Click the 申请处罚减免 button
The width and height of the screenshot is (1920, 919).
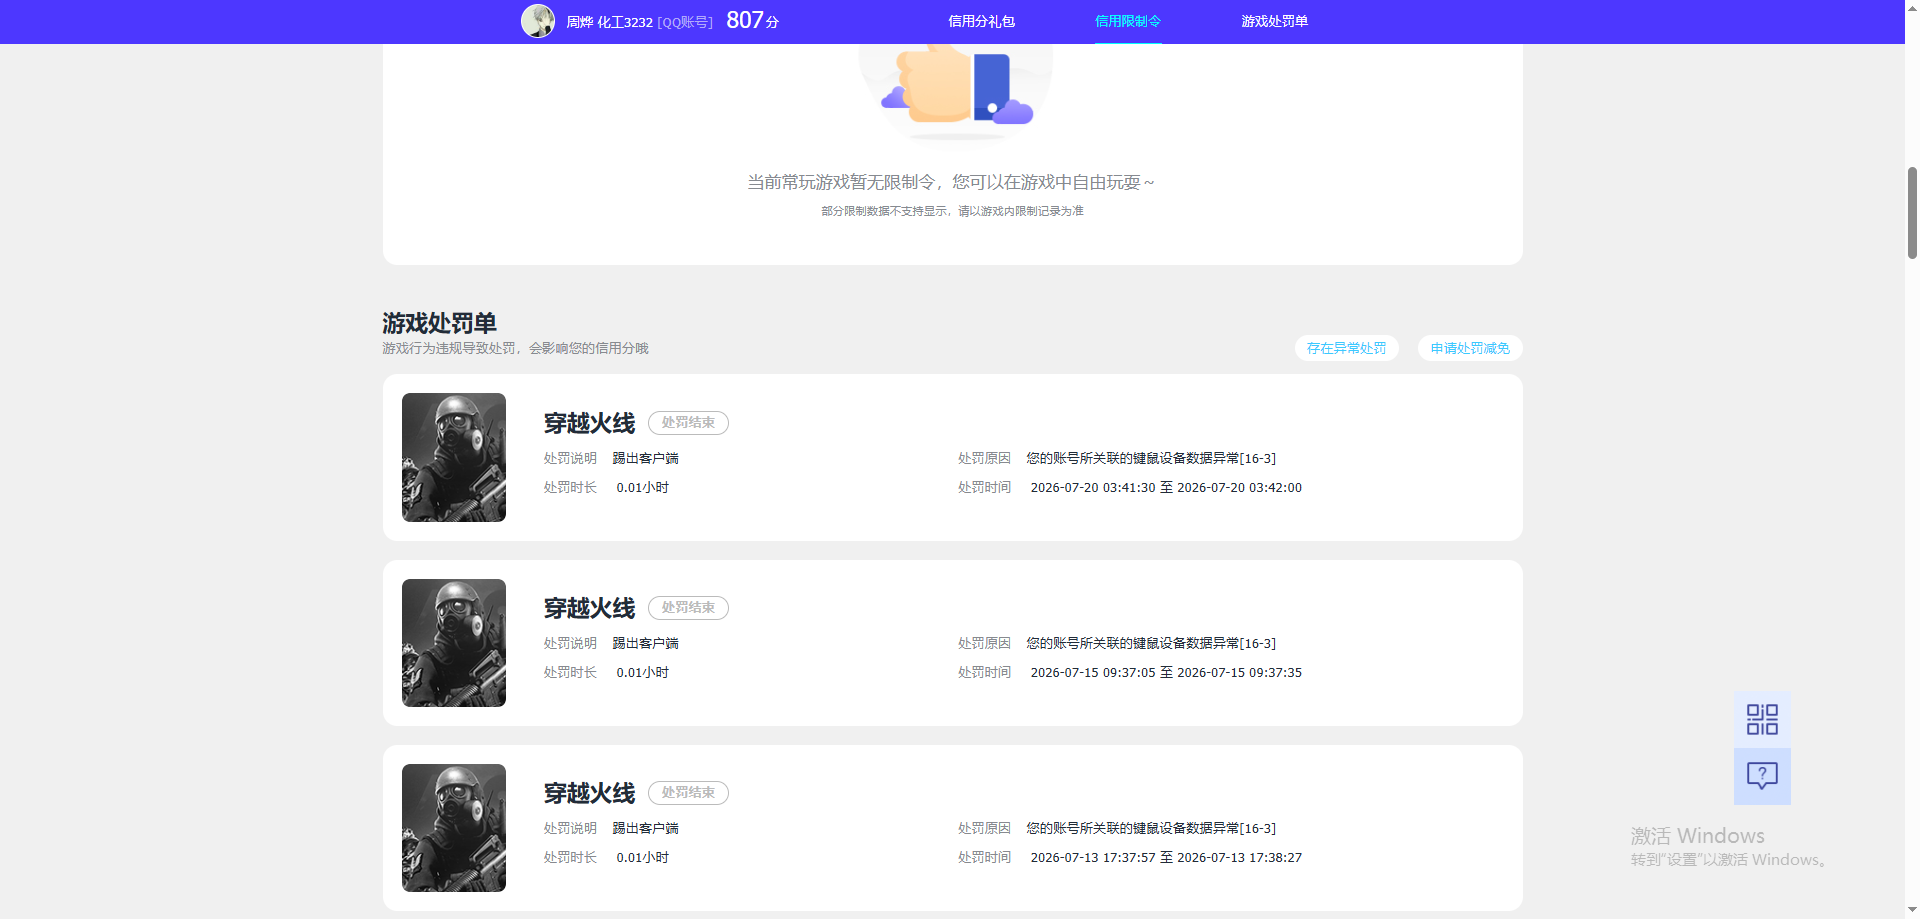(x=1470, y=348)
